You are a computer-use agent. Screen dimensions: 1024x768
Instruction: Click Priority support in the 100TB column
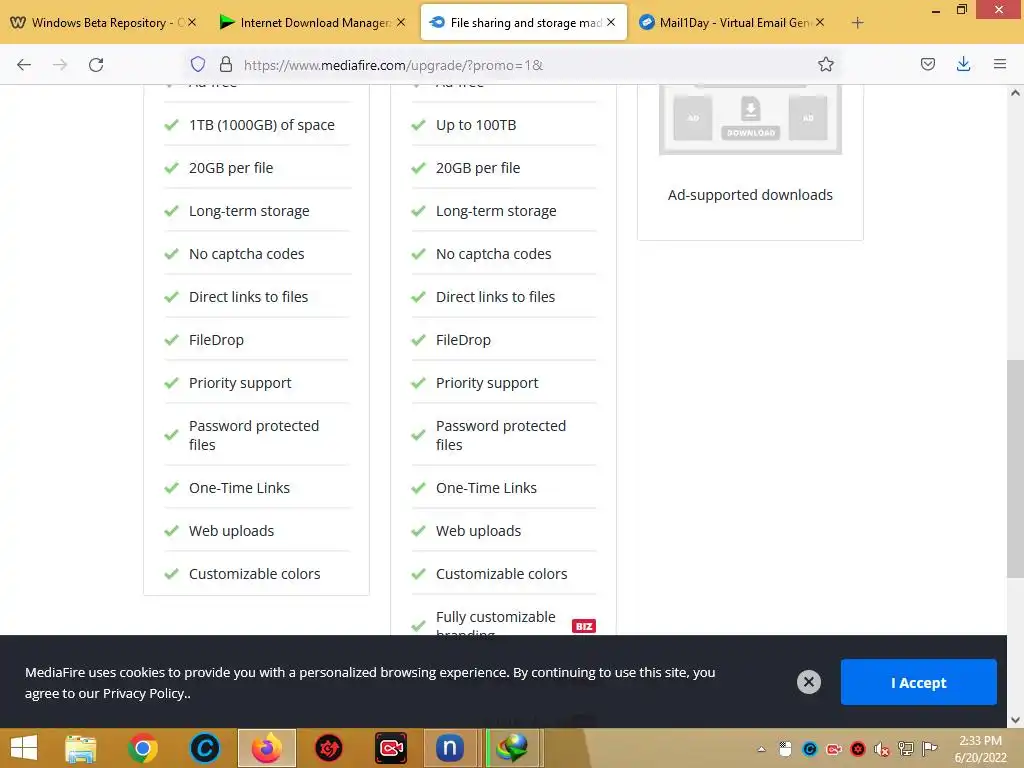(487, 383)
